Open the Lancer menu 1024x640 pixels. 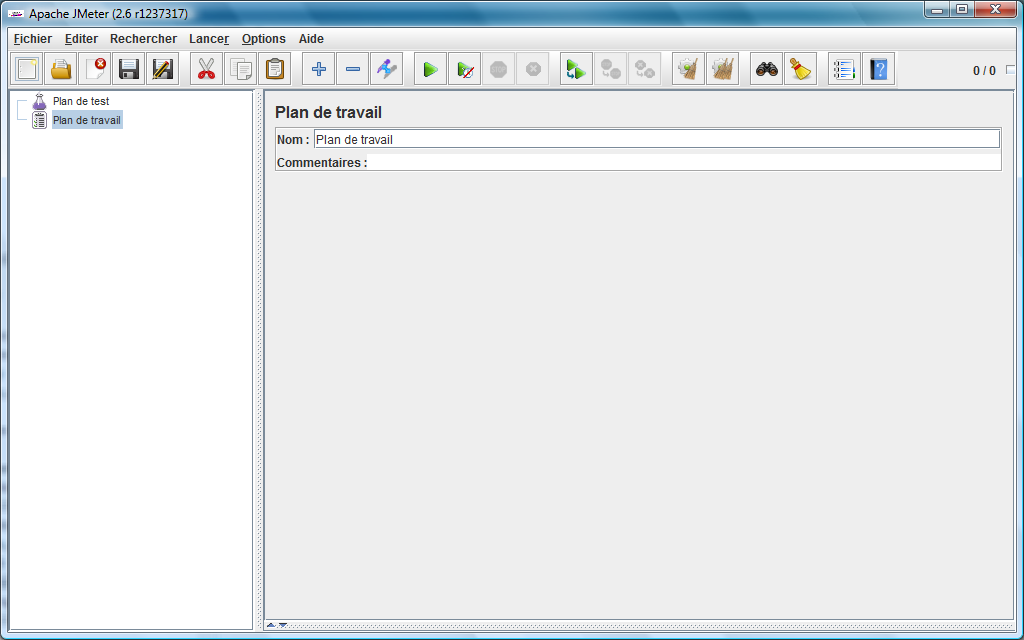coord(209,39)
